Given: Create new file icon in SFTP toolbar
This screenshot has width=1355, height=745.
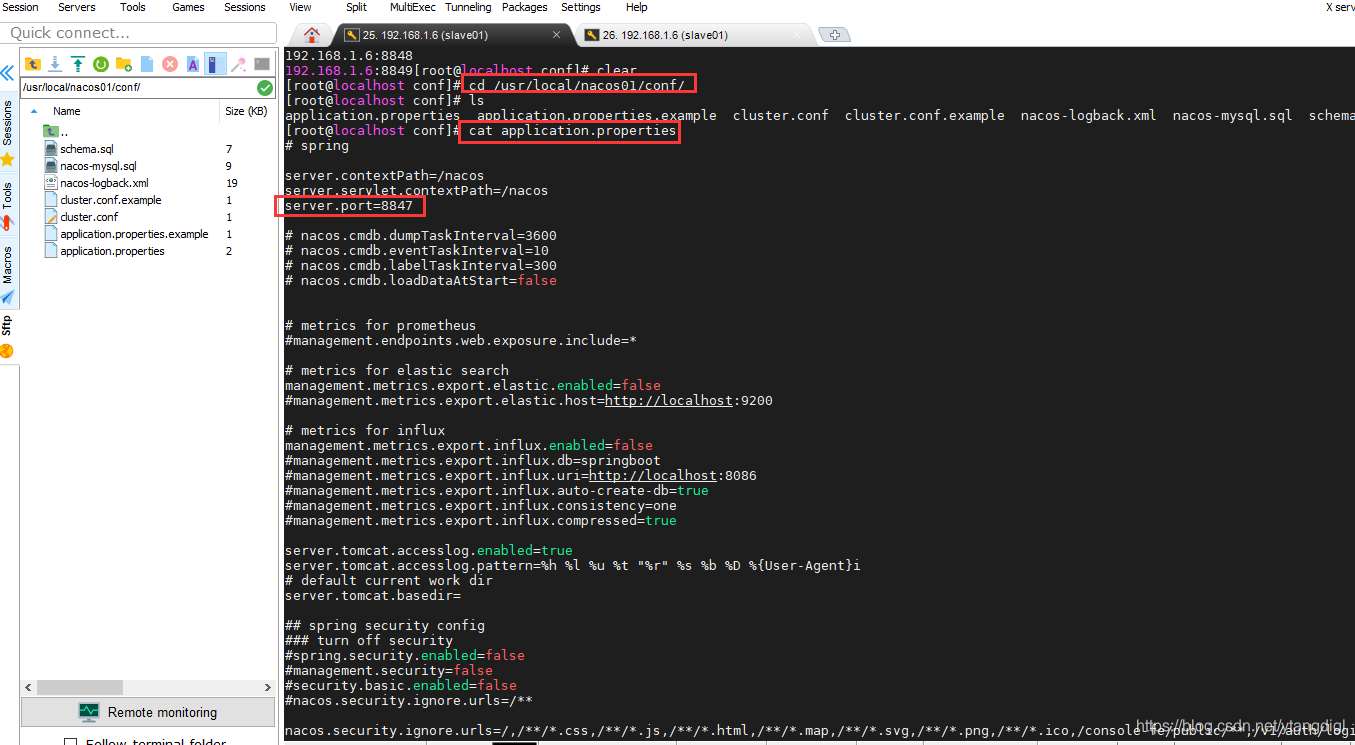Looking at the screenshot, I should (147, 64).
